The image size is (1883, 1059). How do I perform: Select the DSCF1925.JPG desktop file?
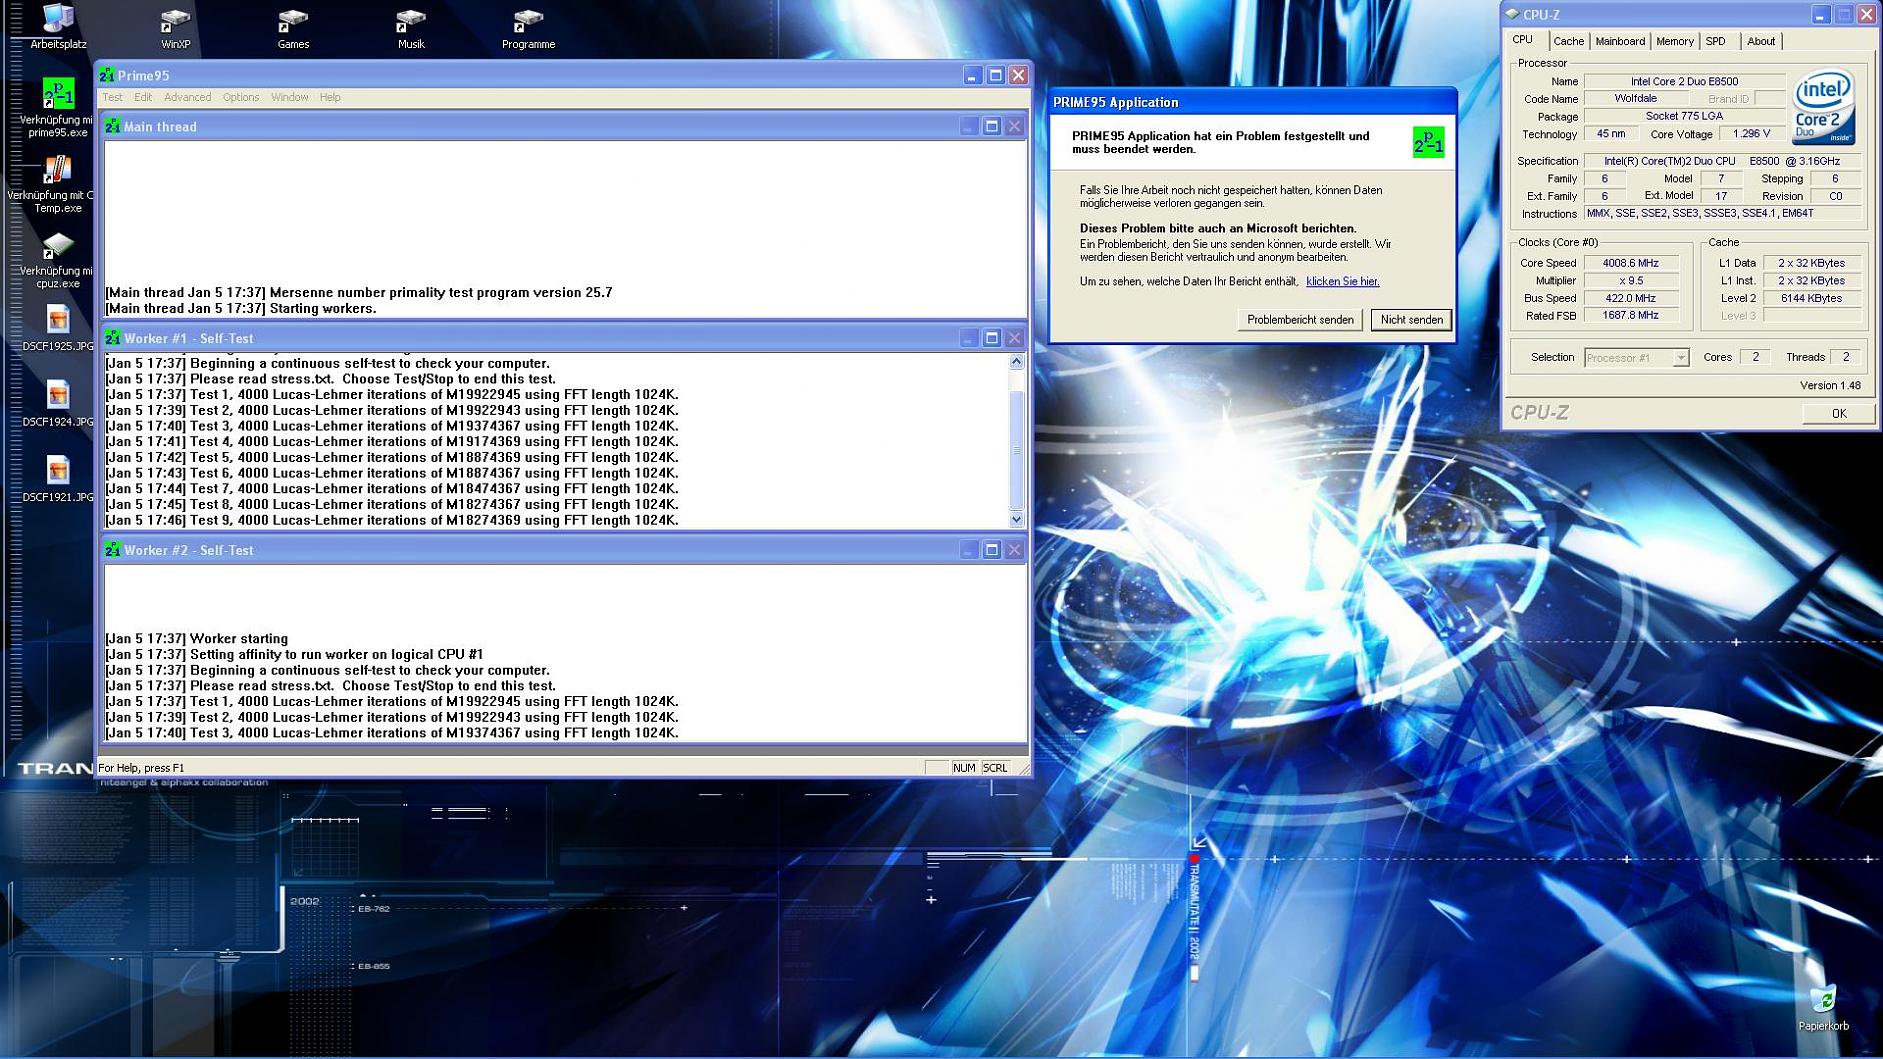(x=58, y=329)
